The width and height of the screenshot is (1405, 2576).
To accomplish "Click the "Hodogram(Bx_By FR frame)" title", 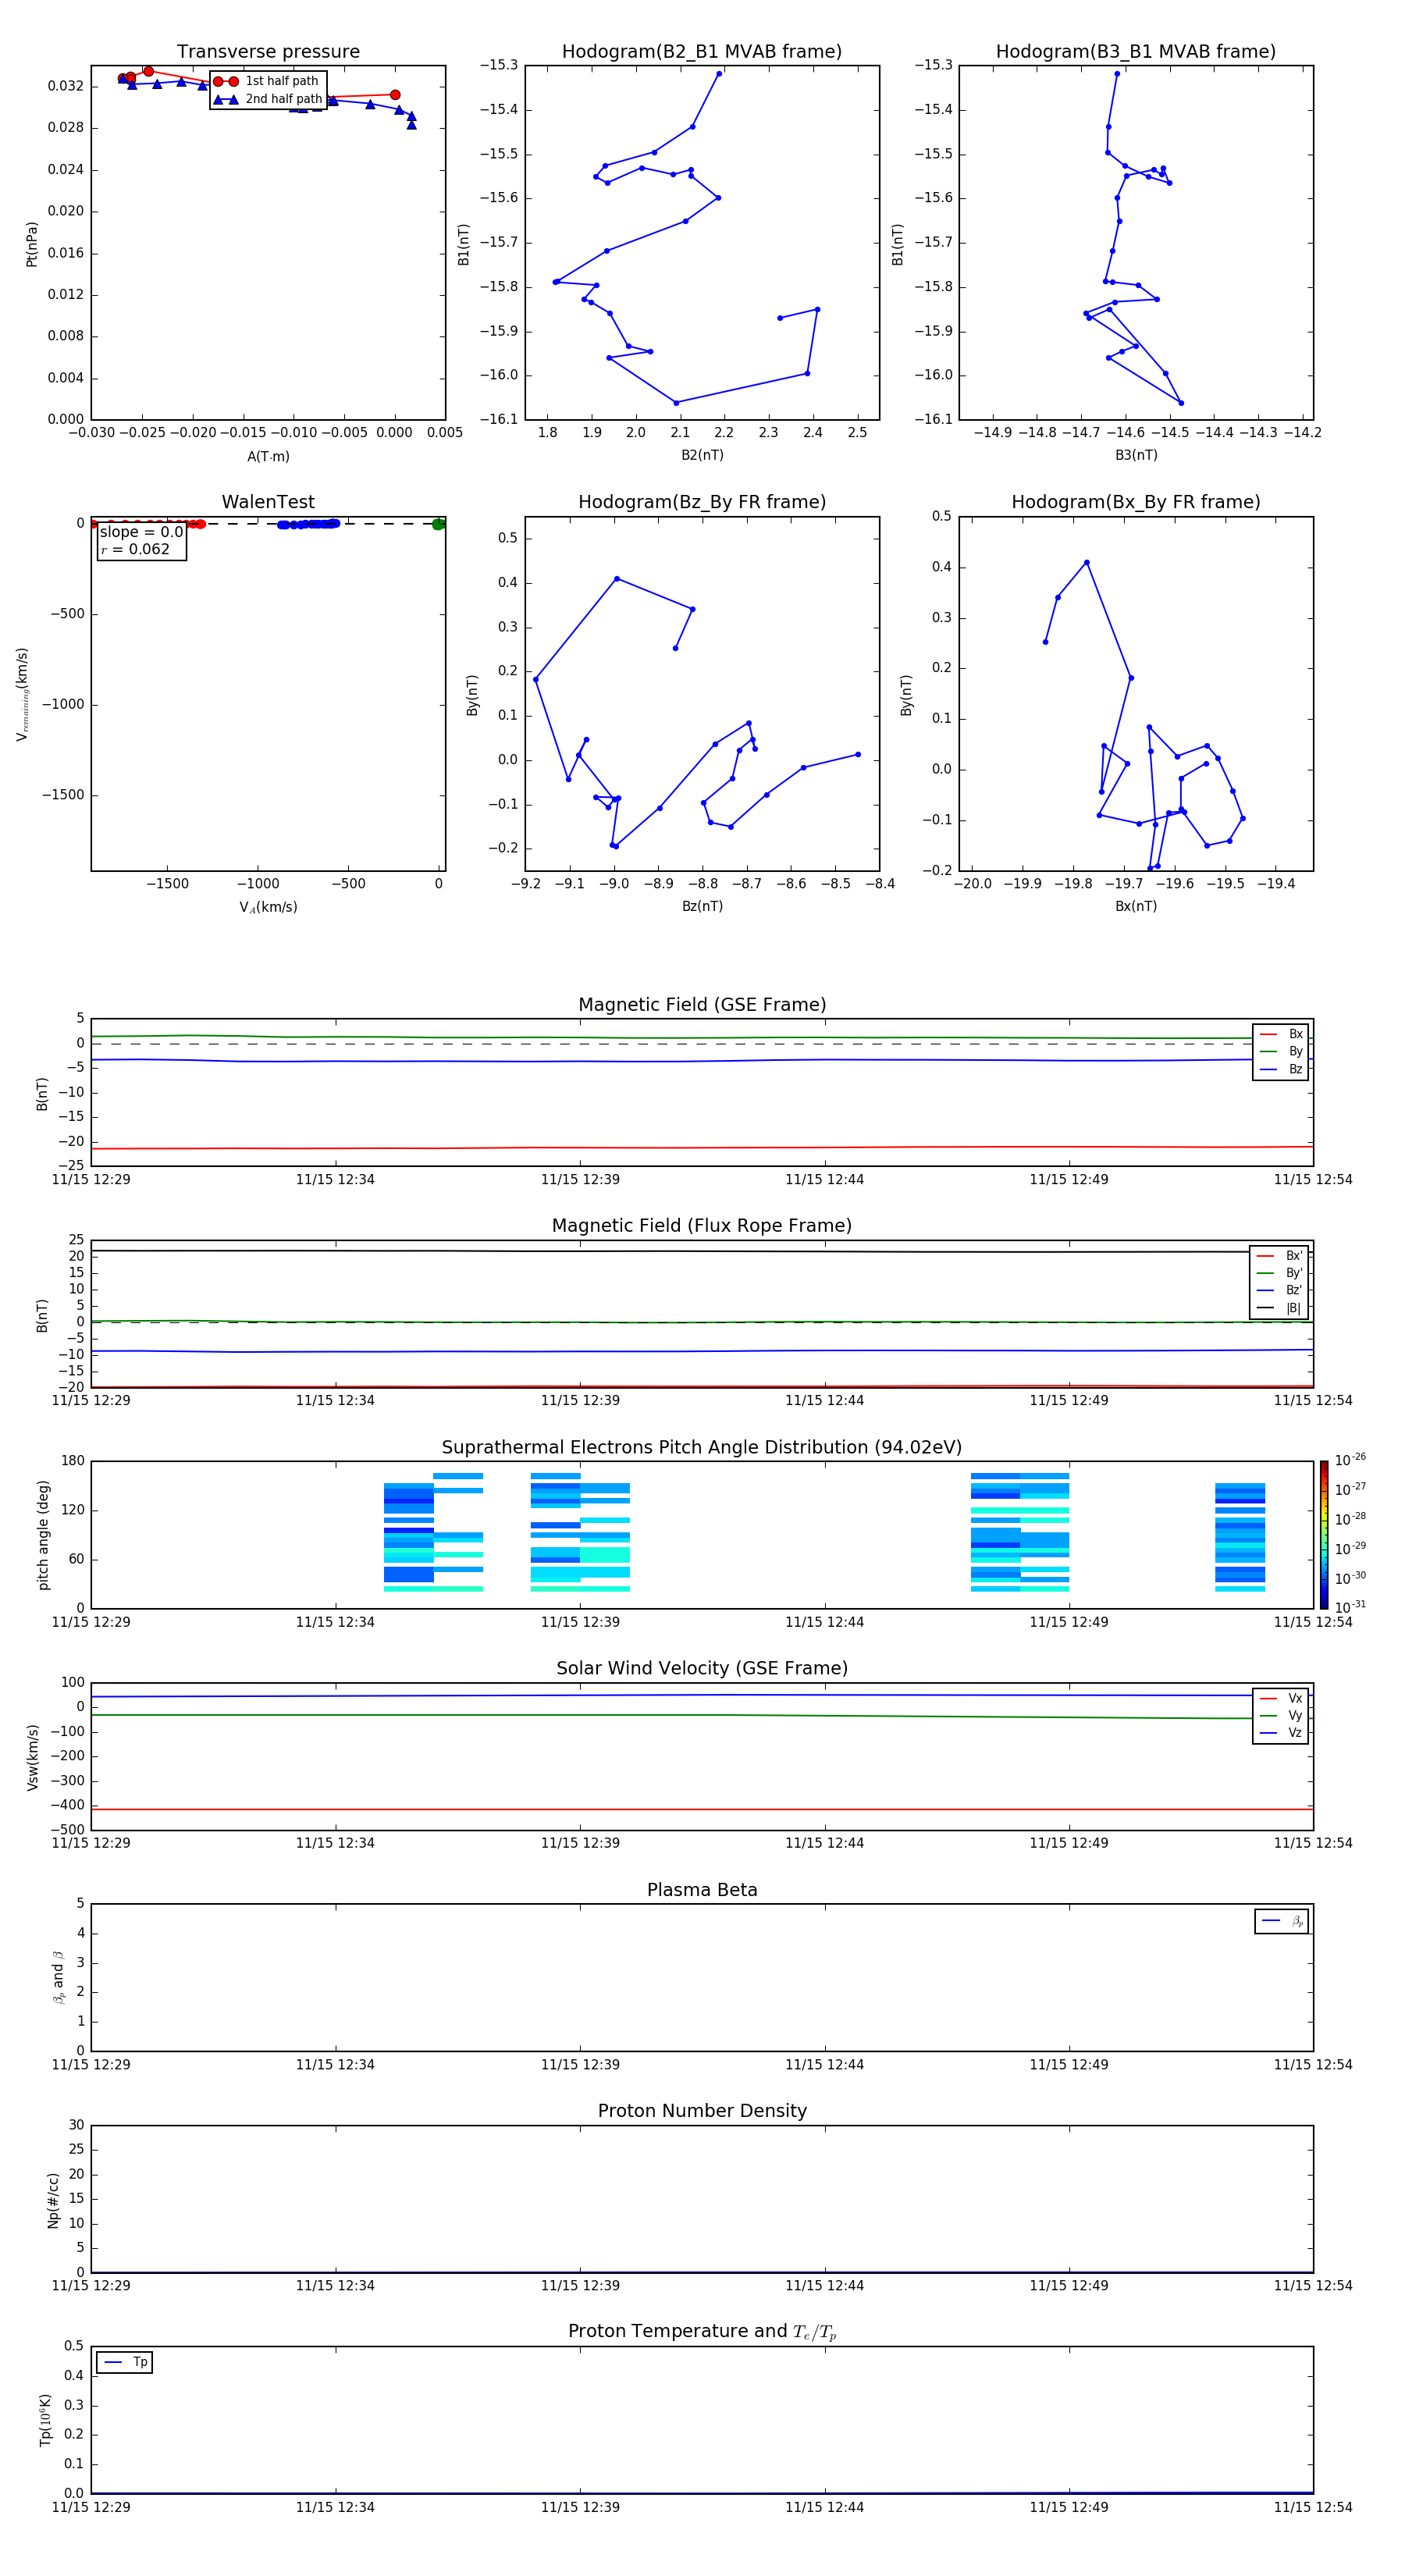I will [1136, 502].
